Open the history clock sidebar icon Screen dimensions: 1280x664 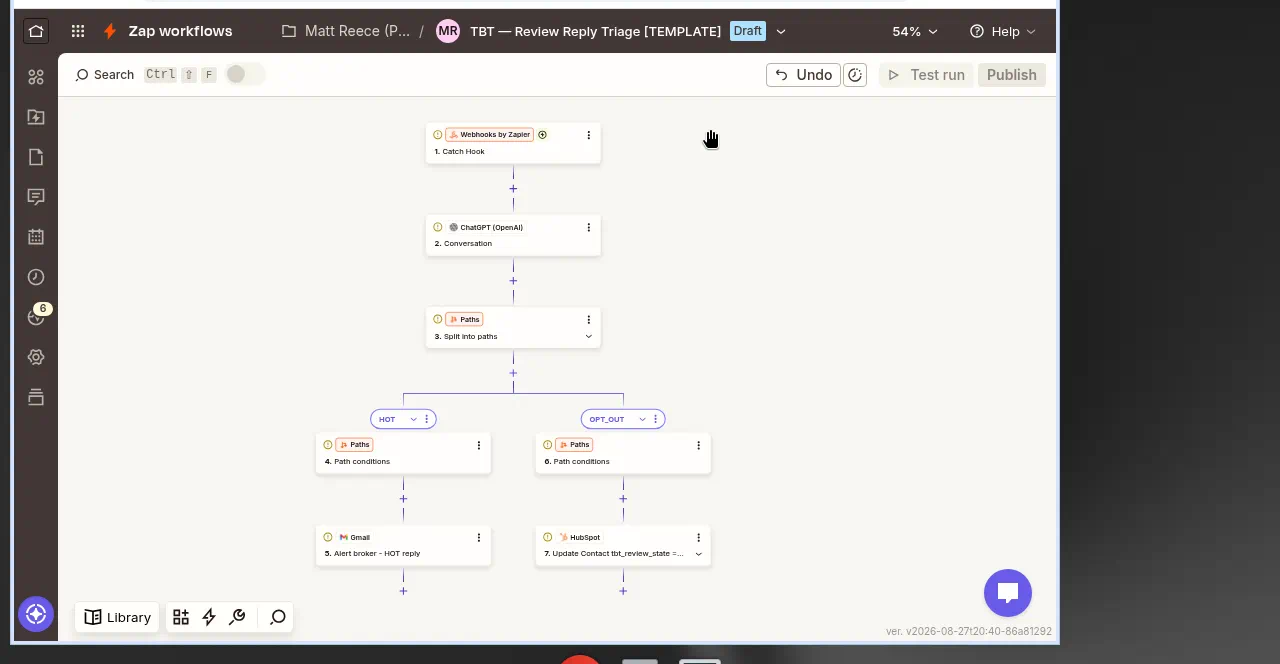(x=36, y=277)
